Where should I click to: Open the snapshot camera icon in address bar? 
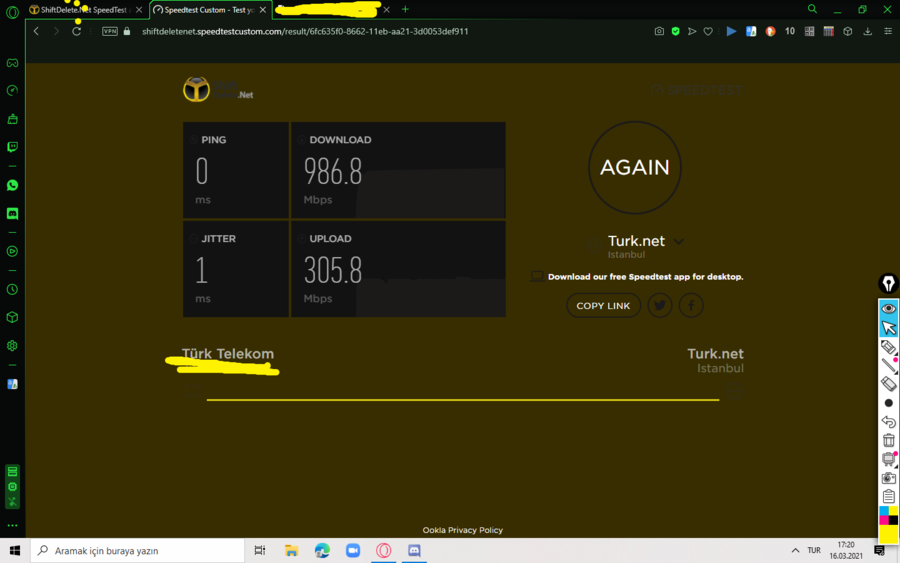[659, 32]
